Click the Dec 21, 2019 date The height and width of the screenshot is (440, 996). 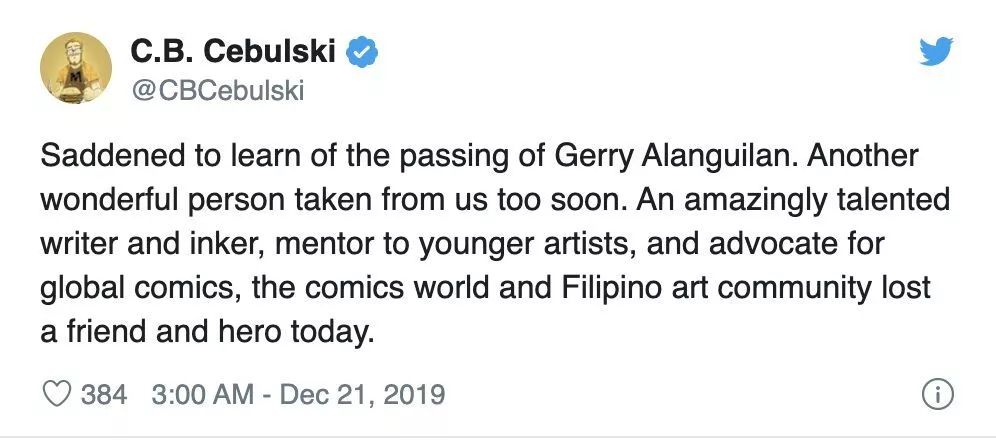click(362, 394)
